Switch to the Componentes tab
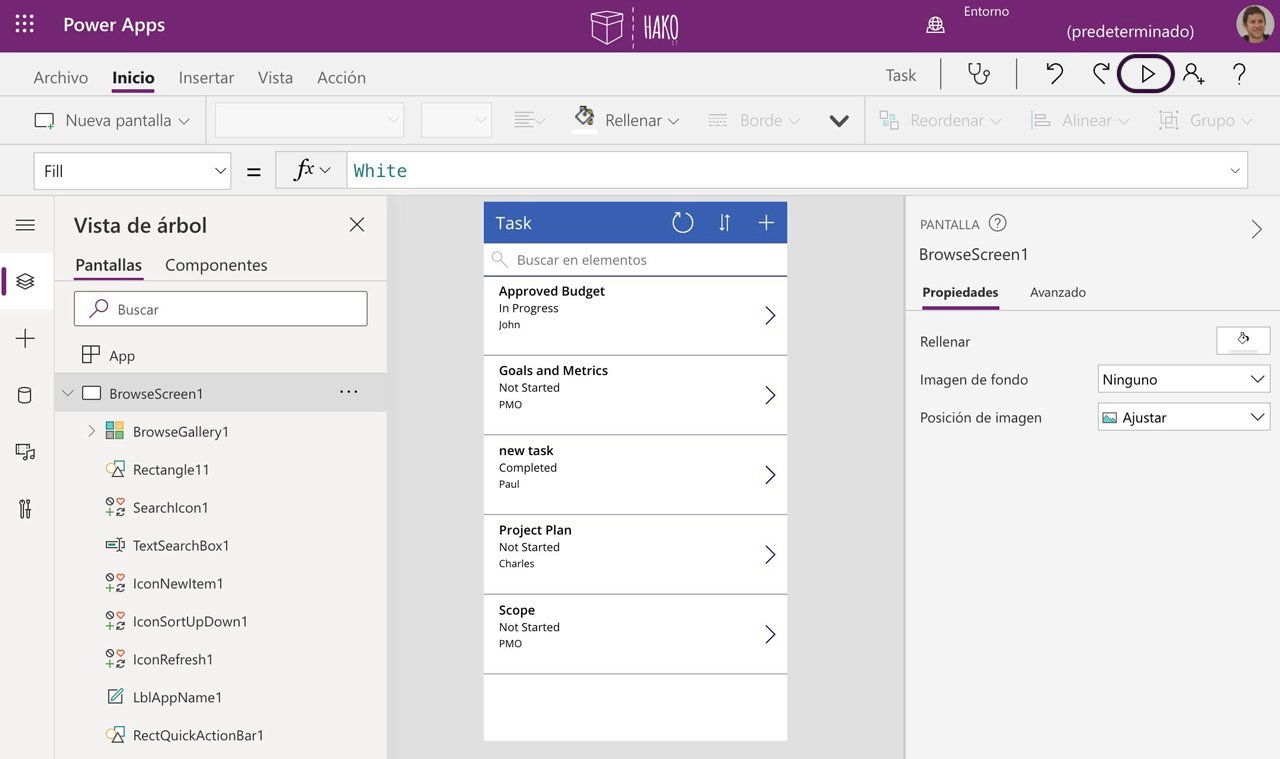This screenshot has height=759, width=1280. pyautogui.click(x=216, y=265)
